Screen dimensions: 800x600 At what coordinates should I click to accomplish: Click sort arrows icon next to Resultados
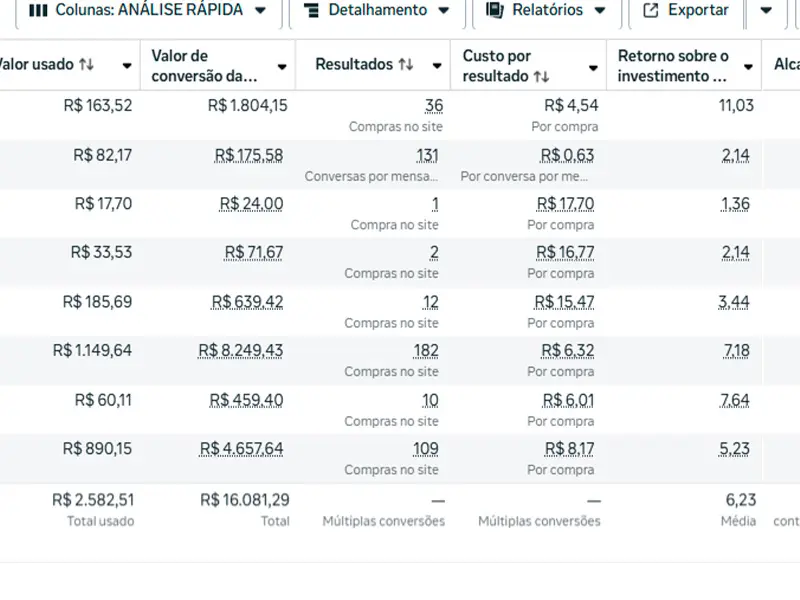point(405,65)
